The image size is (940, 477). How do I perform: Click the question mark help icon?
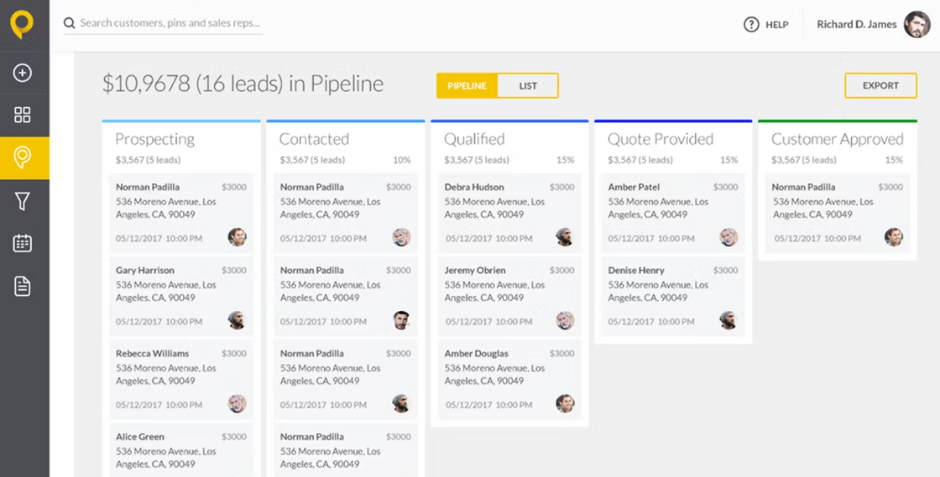pos(751,25)
